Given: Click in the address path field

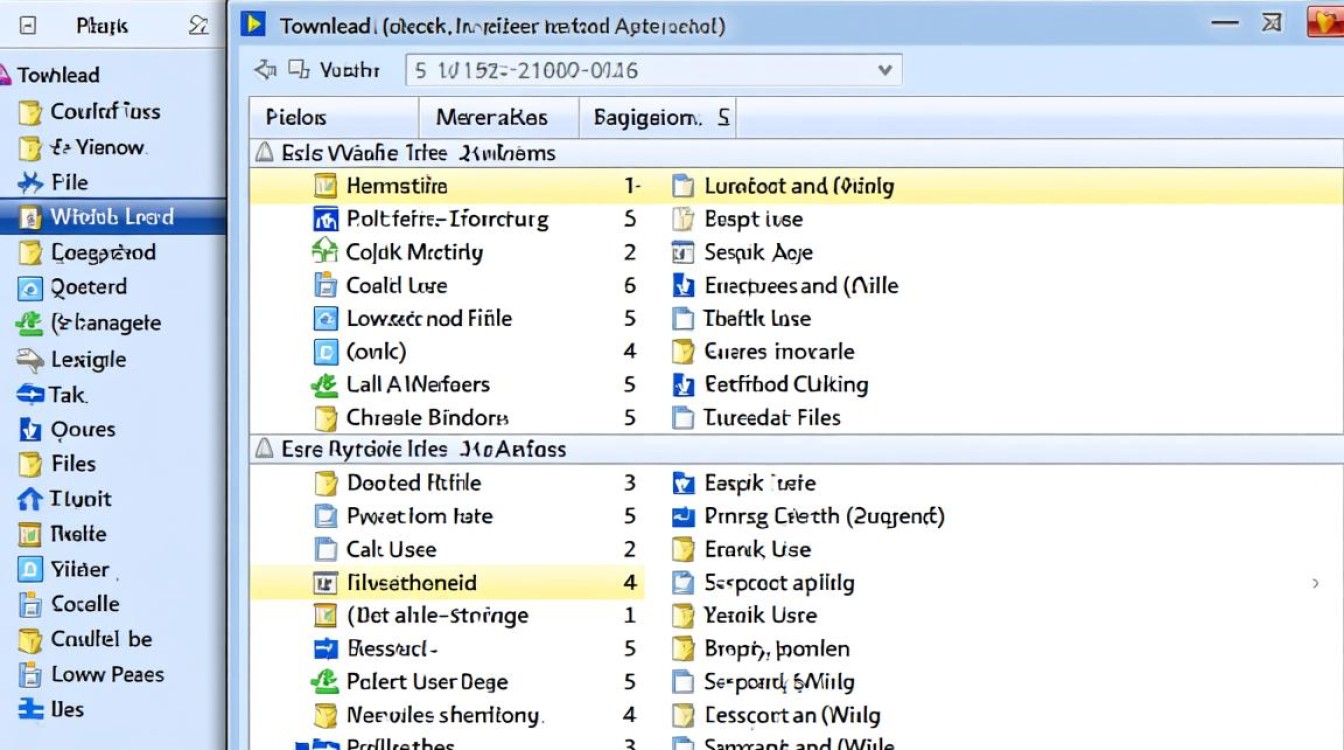Looking at the screenshot, I should point(654,70).
